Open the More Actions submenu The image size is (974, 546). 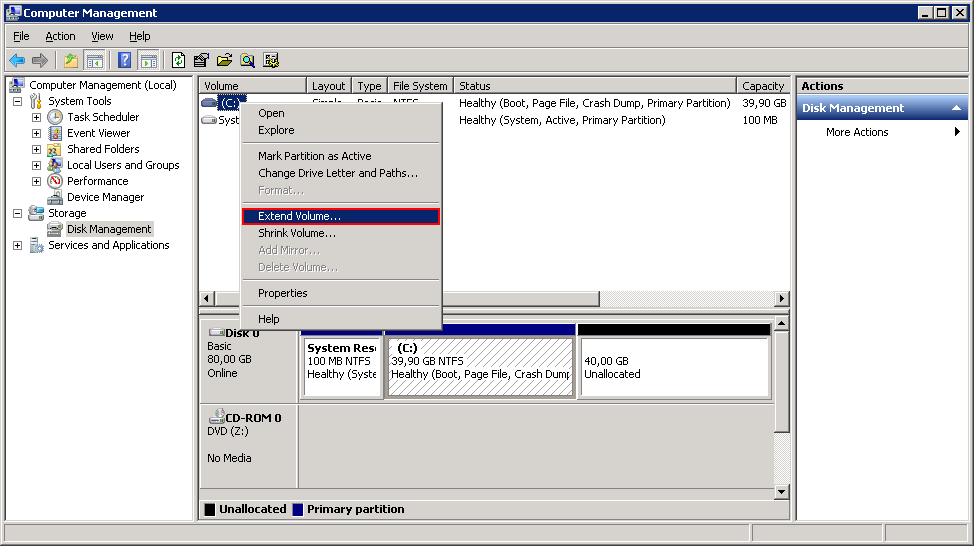coord(882,132)
